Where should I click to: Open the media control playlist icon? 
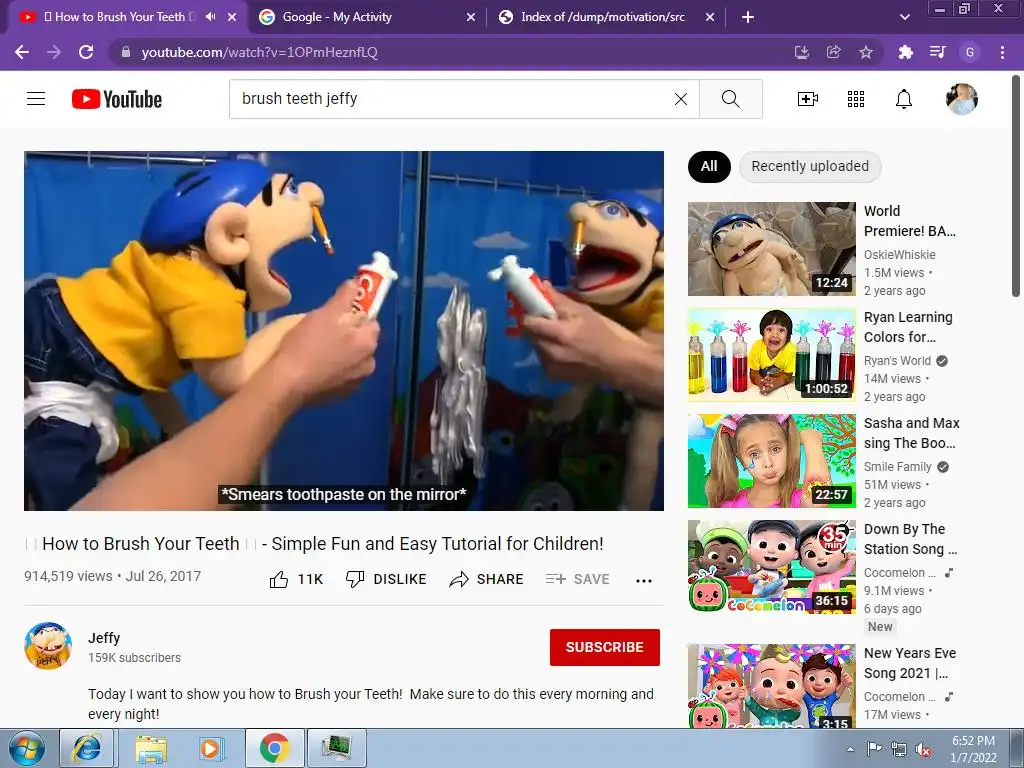[938, 52]
